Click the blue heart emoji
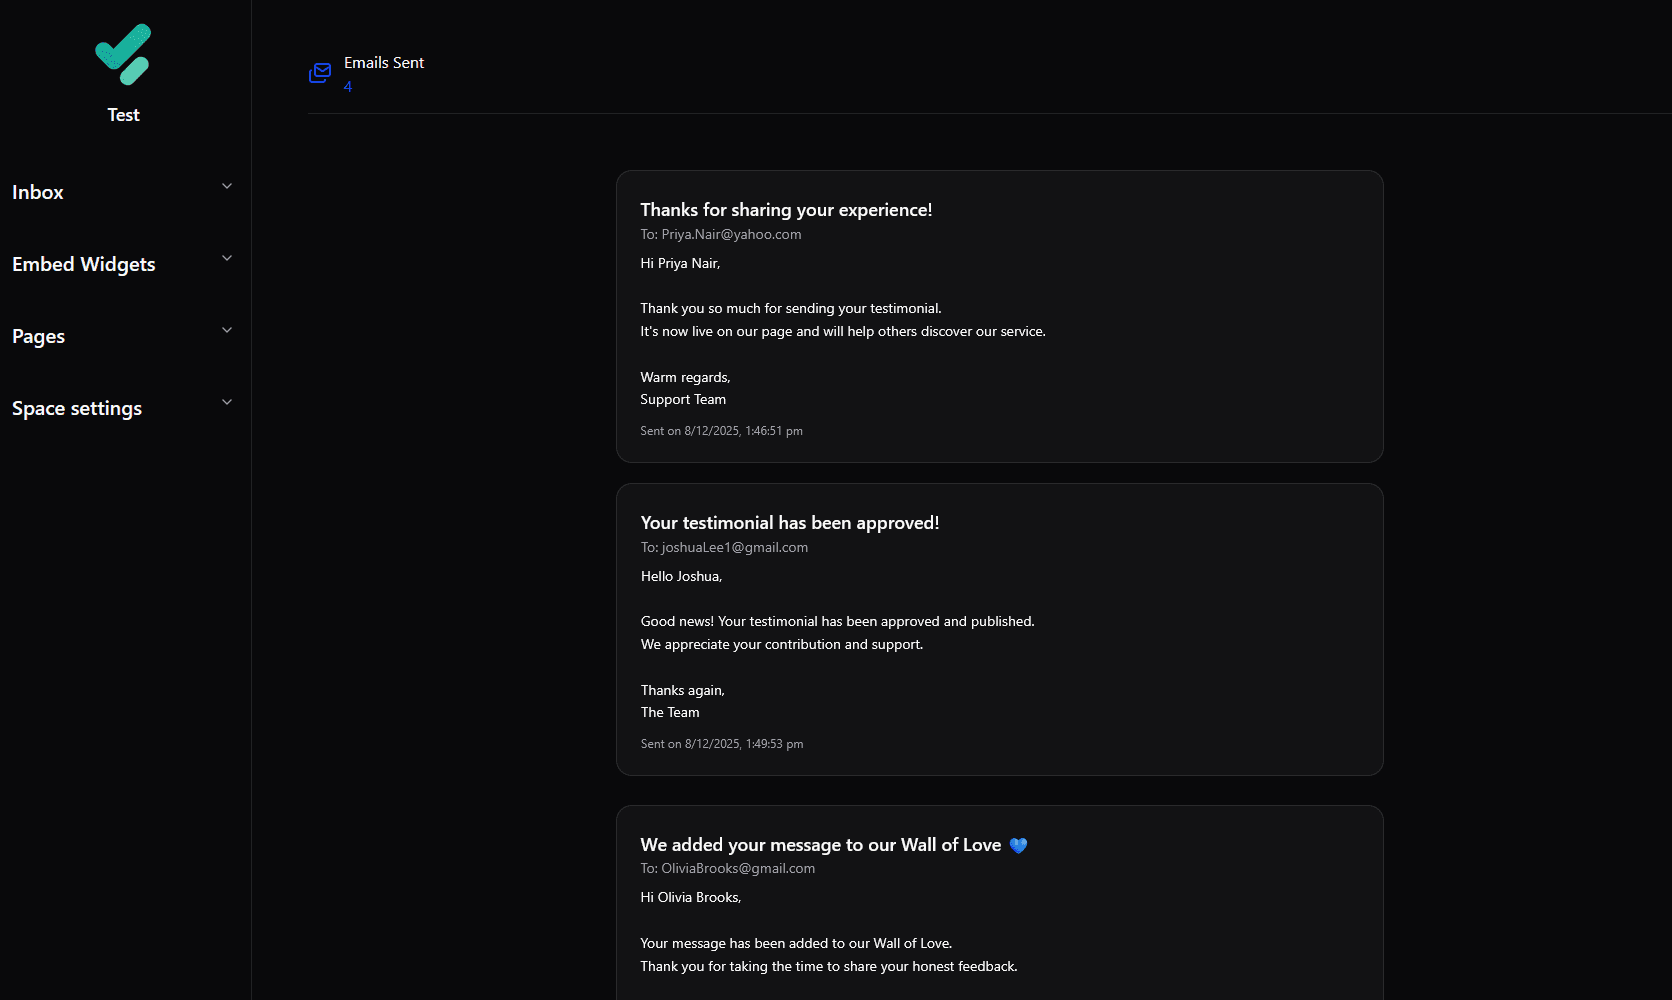This screenshot has width=1672, height=1000. click(1018, 845)
